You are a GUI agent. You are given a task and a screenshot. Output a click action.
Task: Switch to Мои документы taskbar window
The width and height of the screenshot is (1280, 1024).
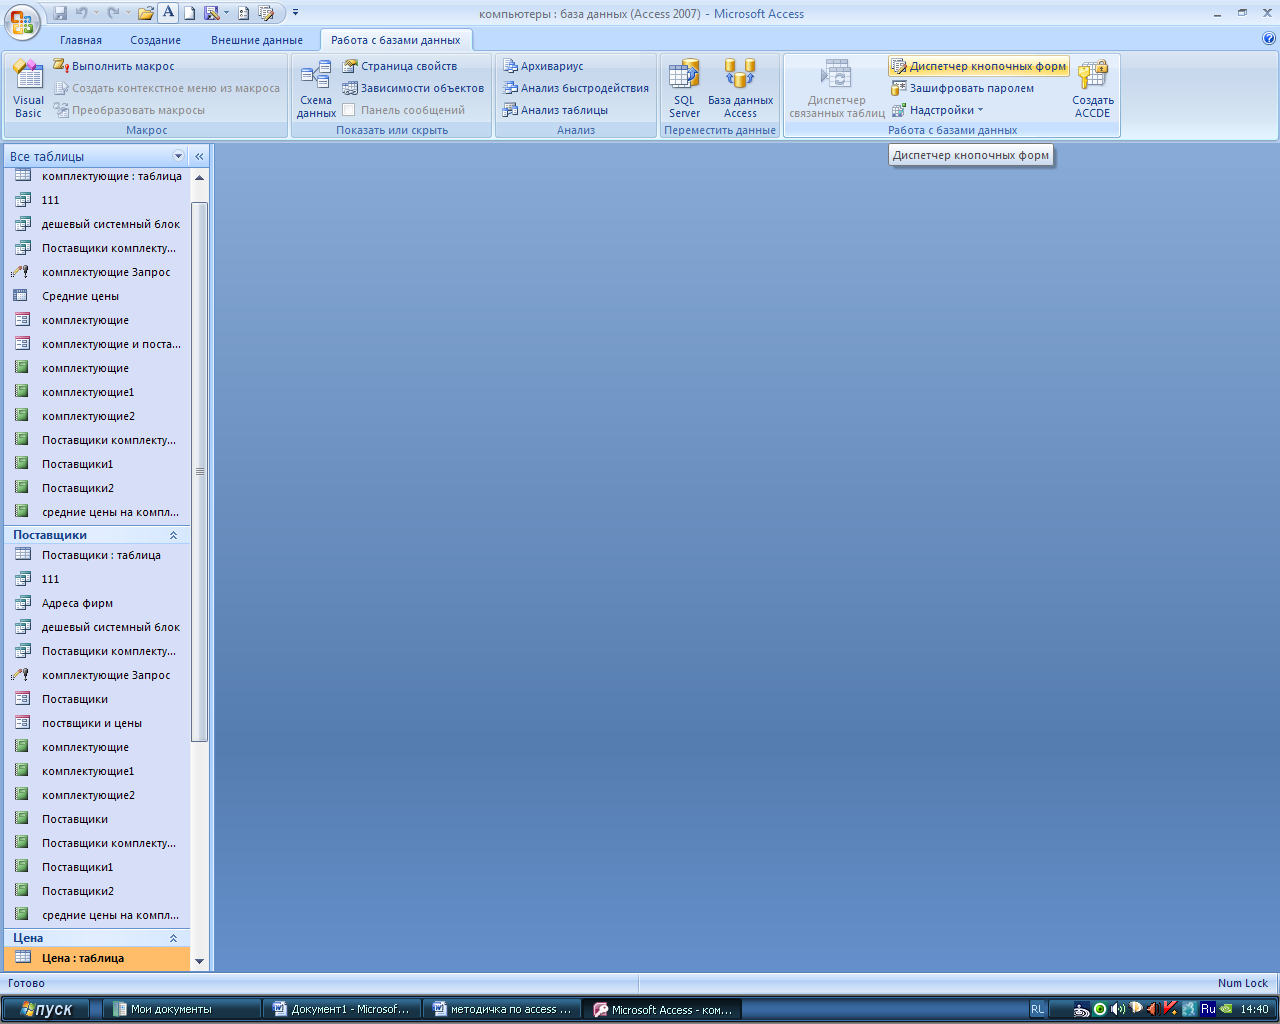coord(182,1009)
